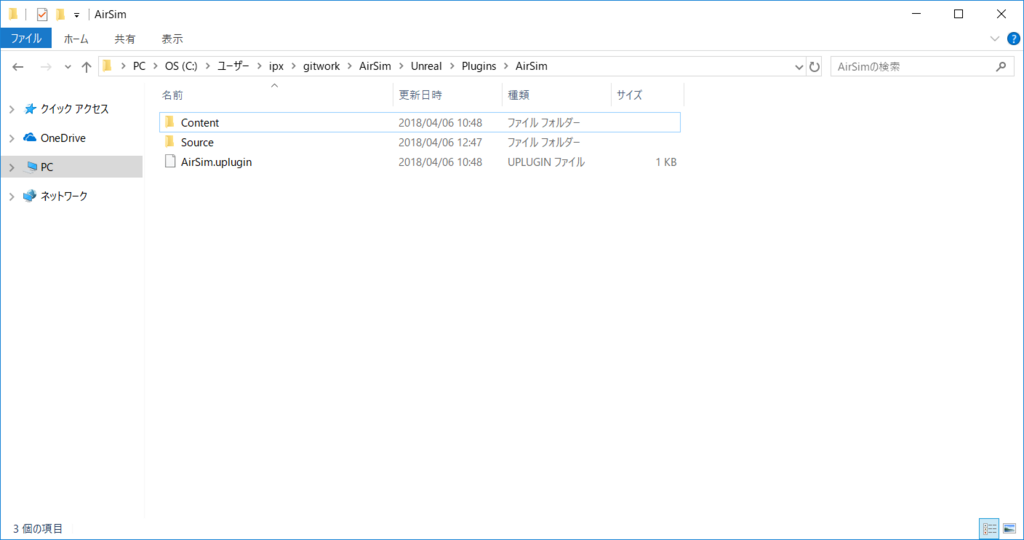Viewport: 1024px width, 540px height.
Task: Click the 1 KB size cell
Action: pyautogui.click(x=666, y=162)
